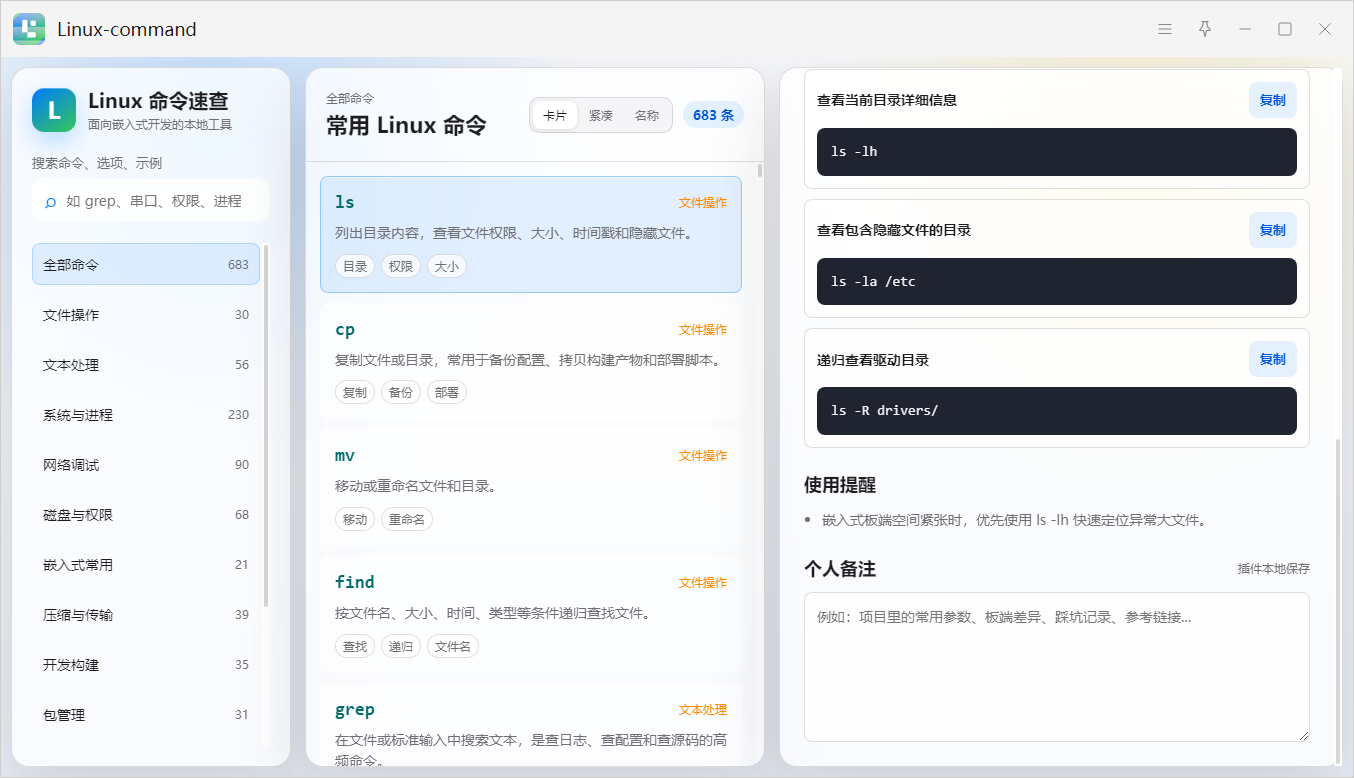Switch to 紧凑 view mode
The width and height of the screenshot is (1354, 778).
(x=601, y=115)
